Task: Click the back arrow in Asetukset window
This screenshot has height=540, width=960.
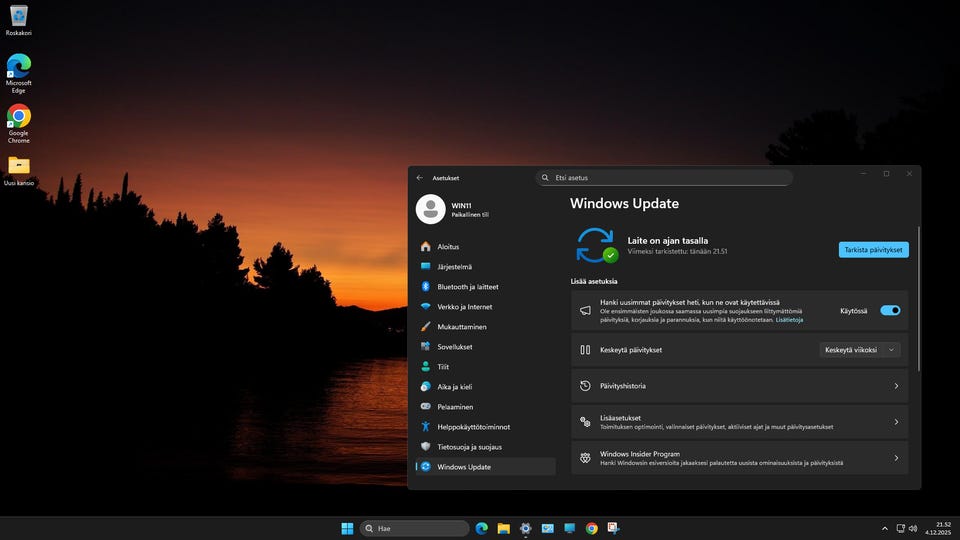Action: (x=420, y=177)
